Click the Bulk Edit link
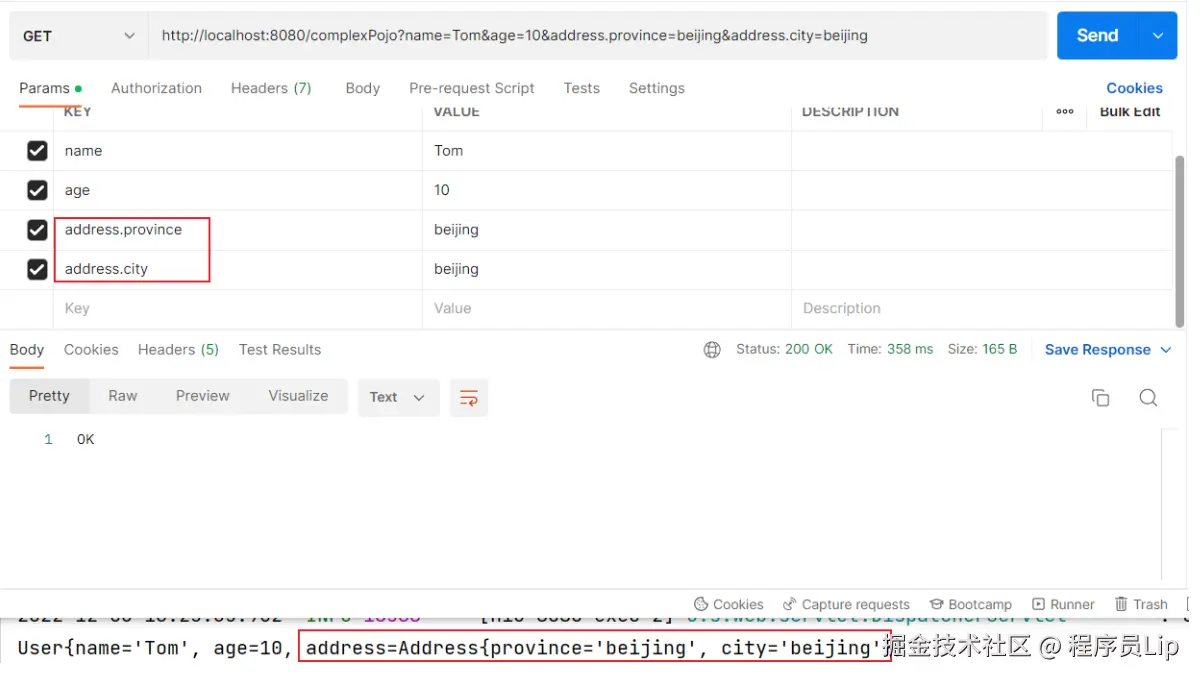This screenshot has height=681, width=1200. tap(1130, 112)
